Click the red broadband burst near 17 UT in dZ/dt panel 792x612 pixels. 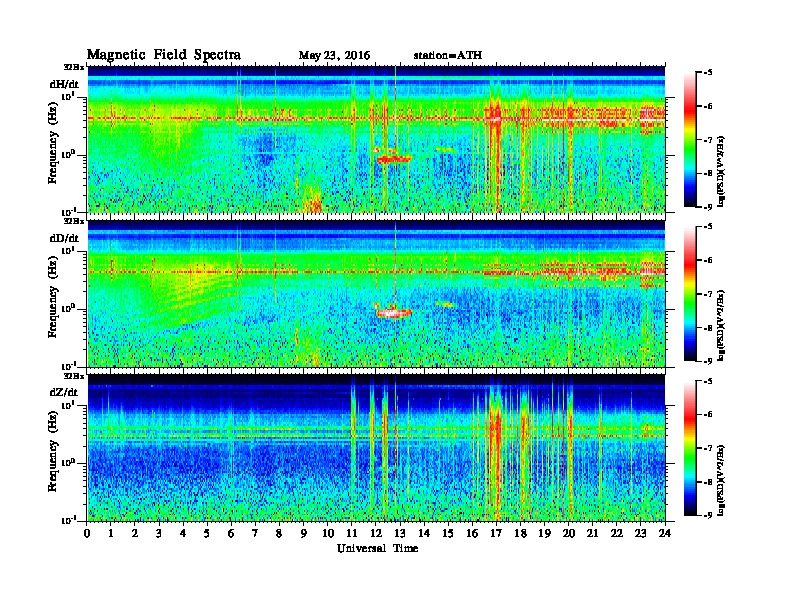(496, 449)
